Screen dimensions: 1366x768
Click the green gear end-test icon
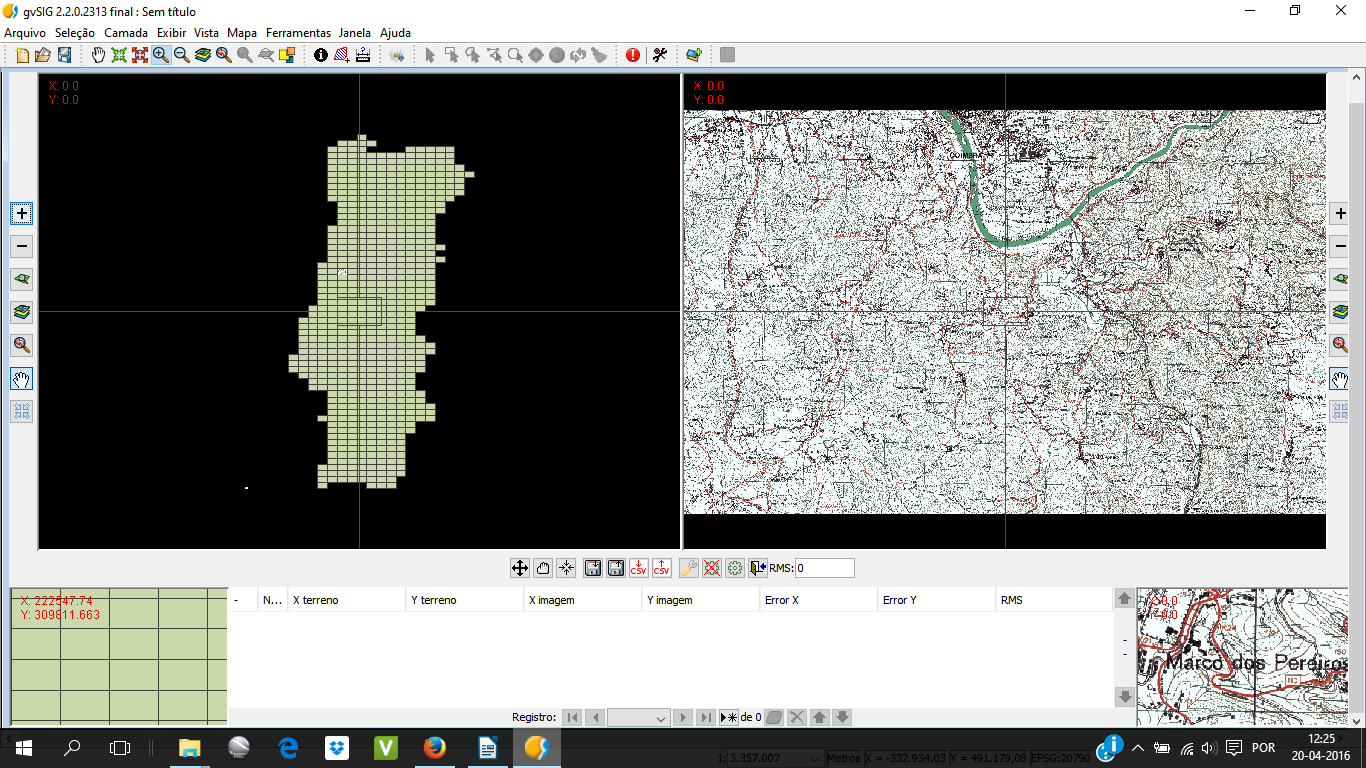tap(735, 568)
